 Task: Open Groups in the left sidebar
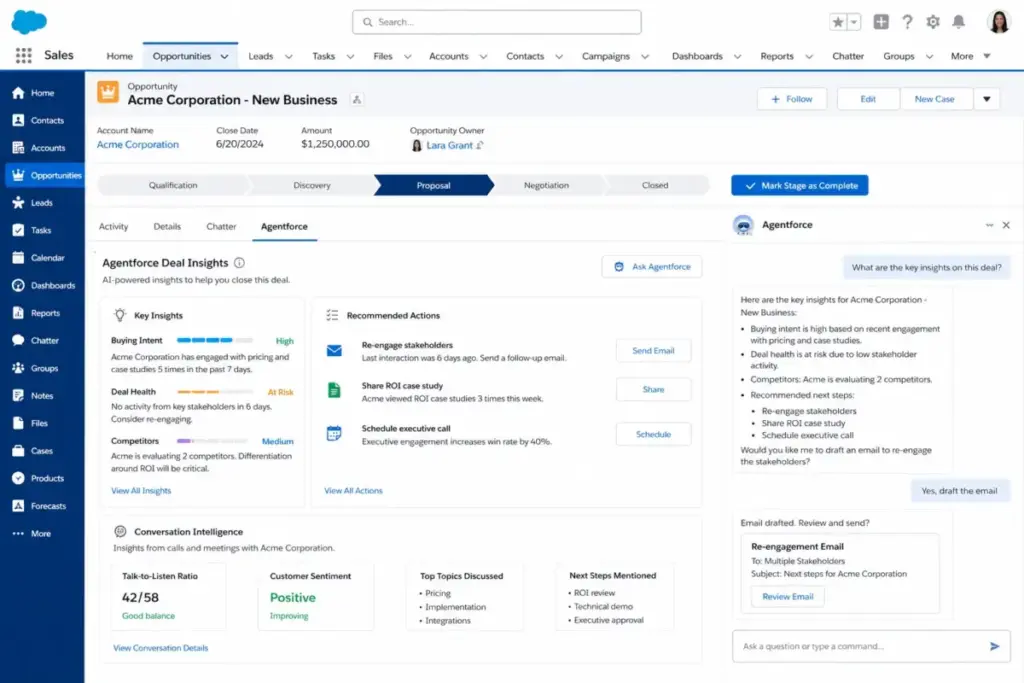point(42,368)
